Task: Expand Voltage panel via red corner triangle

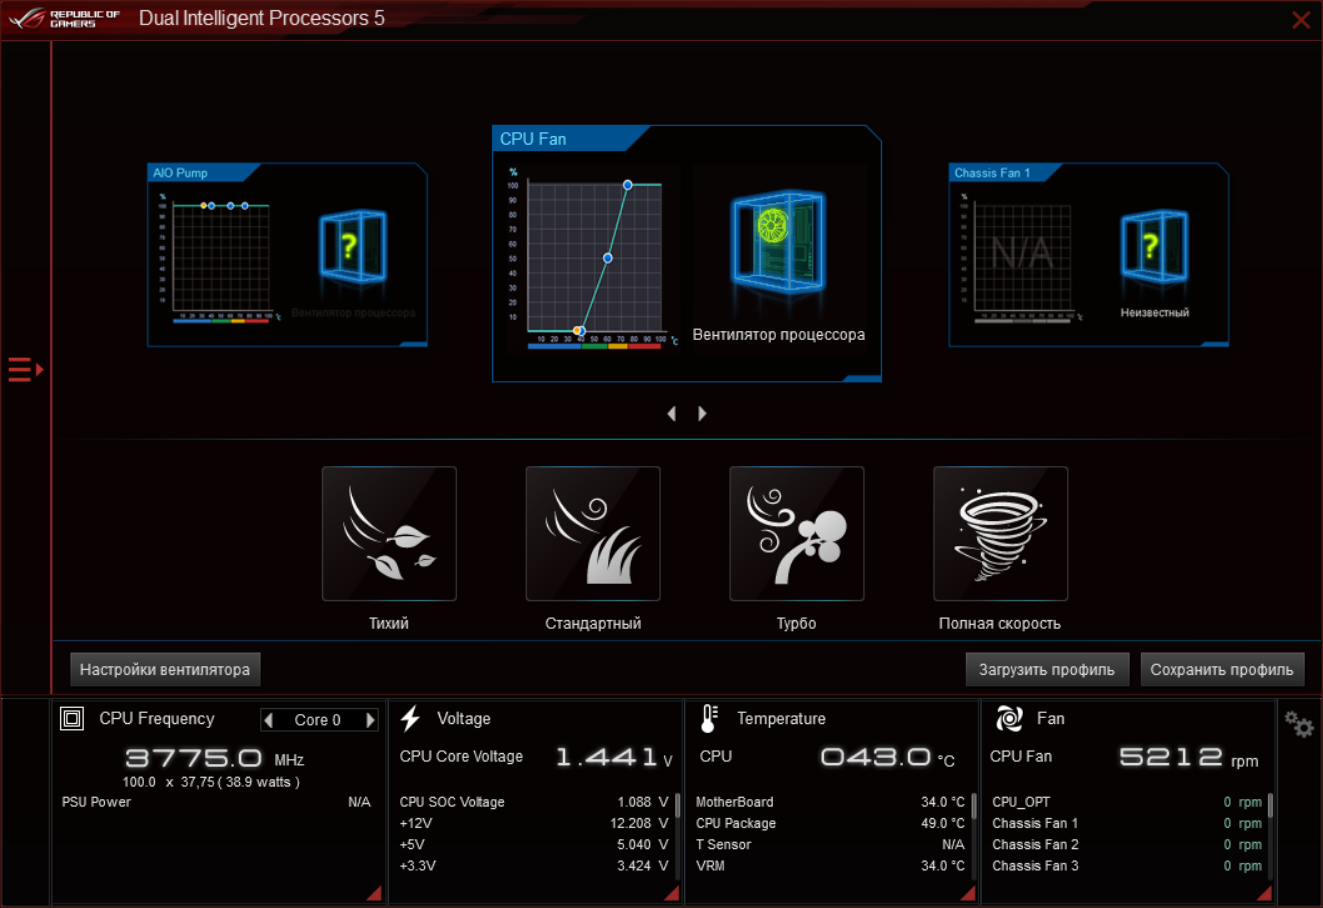Action: click(672, 893)
